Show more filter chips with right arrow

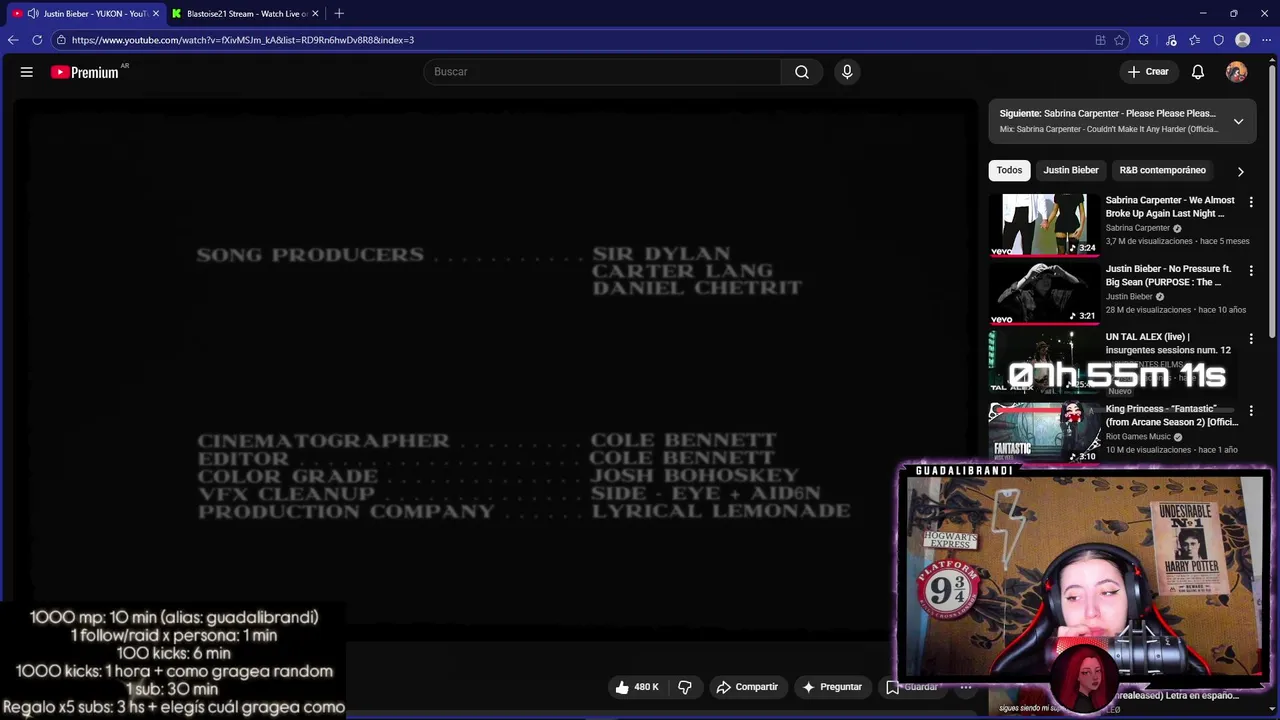click(1241, 171)
